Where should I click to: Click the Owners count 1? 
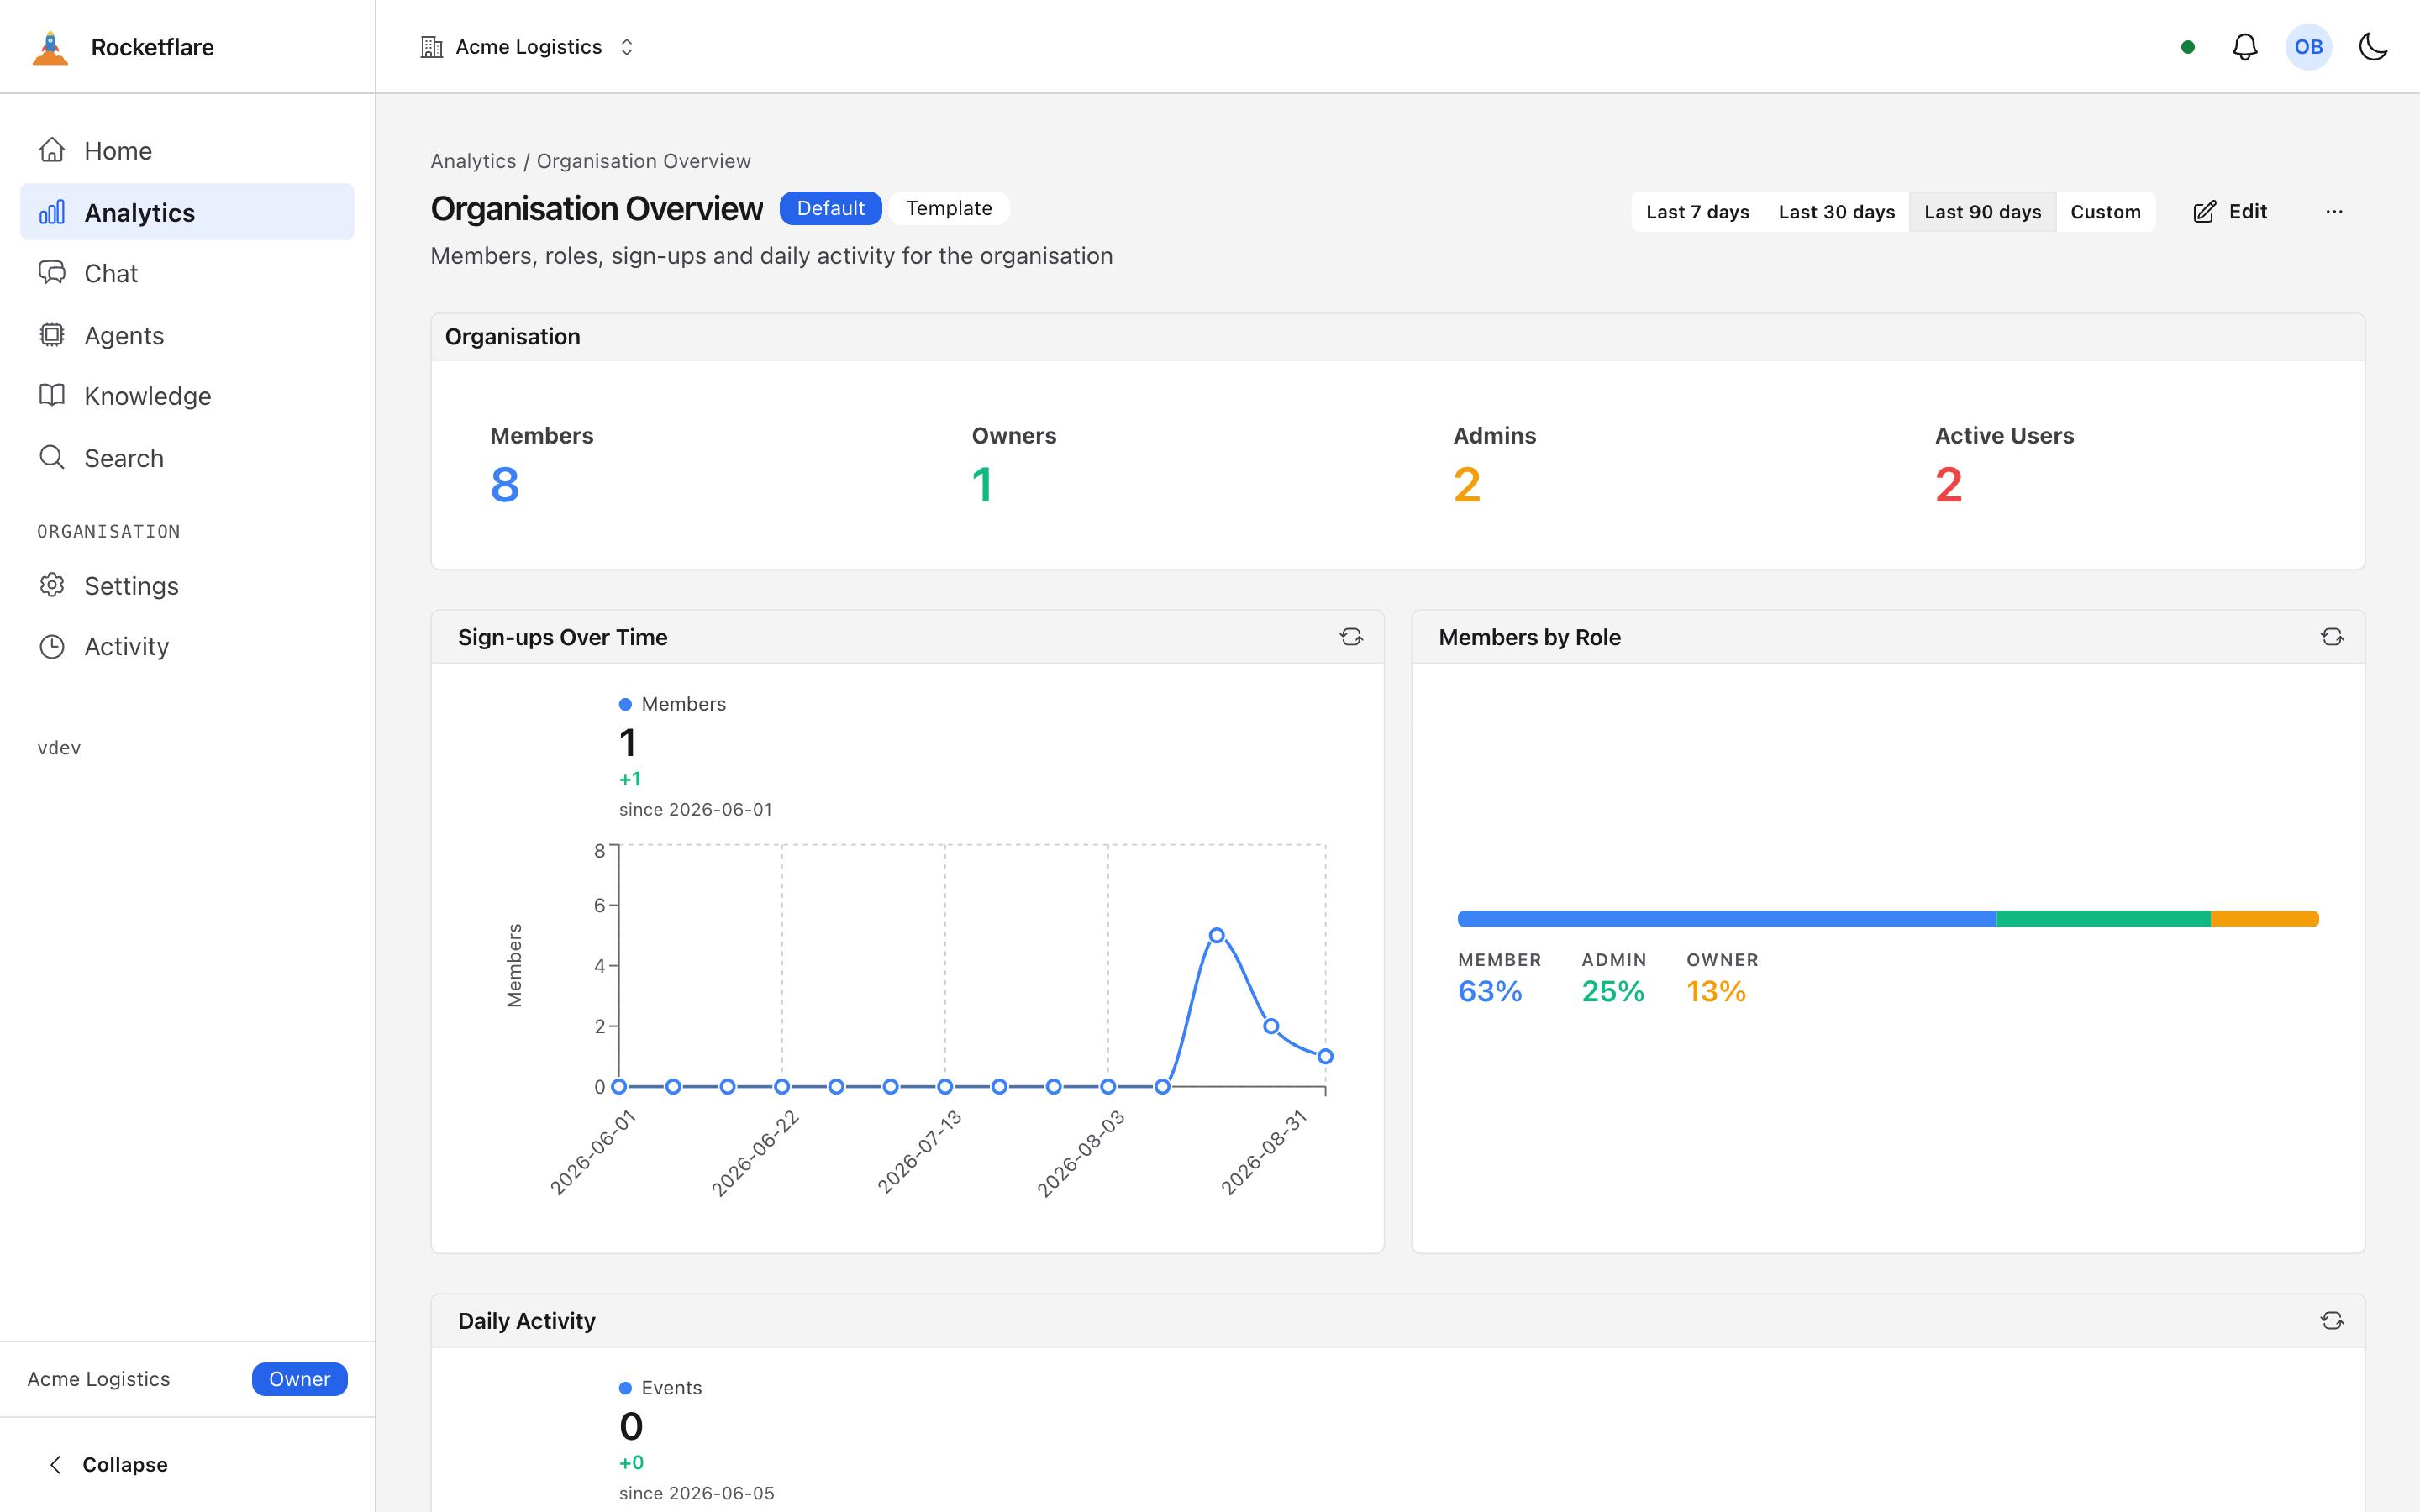[x=982, y=485]
